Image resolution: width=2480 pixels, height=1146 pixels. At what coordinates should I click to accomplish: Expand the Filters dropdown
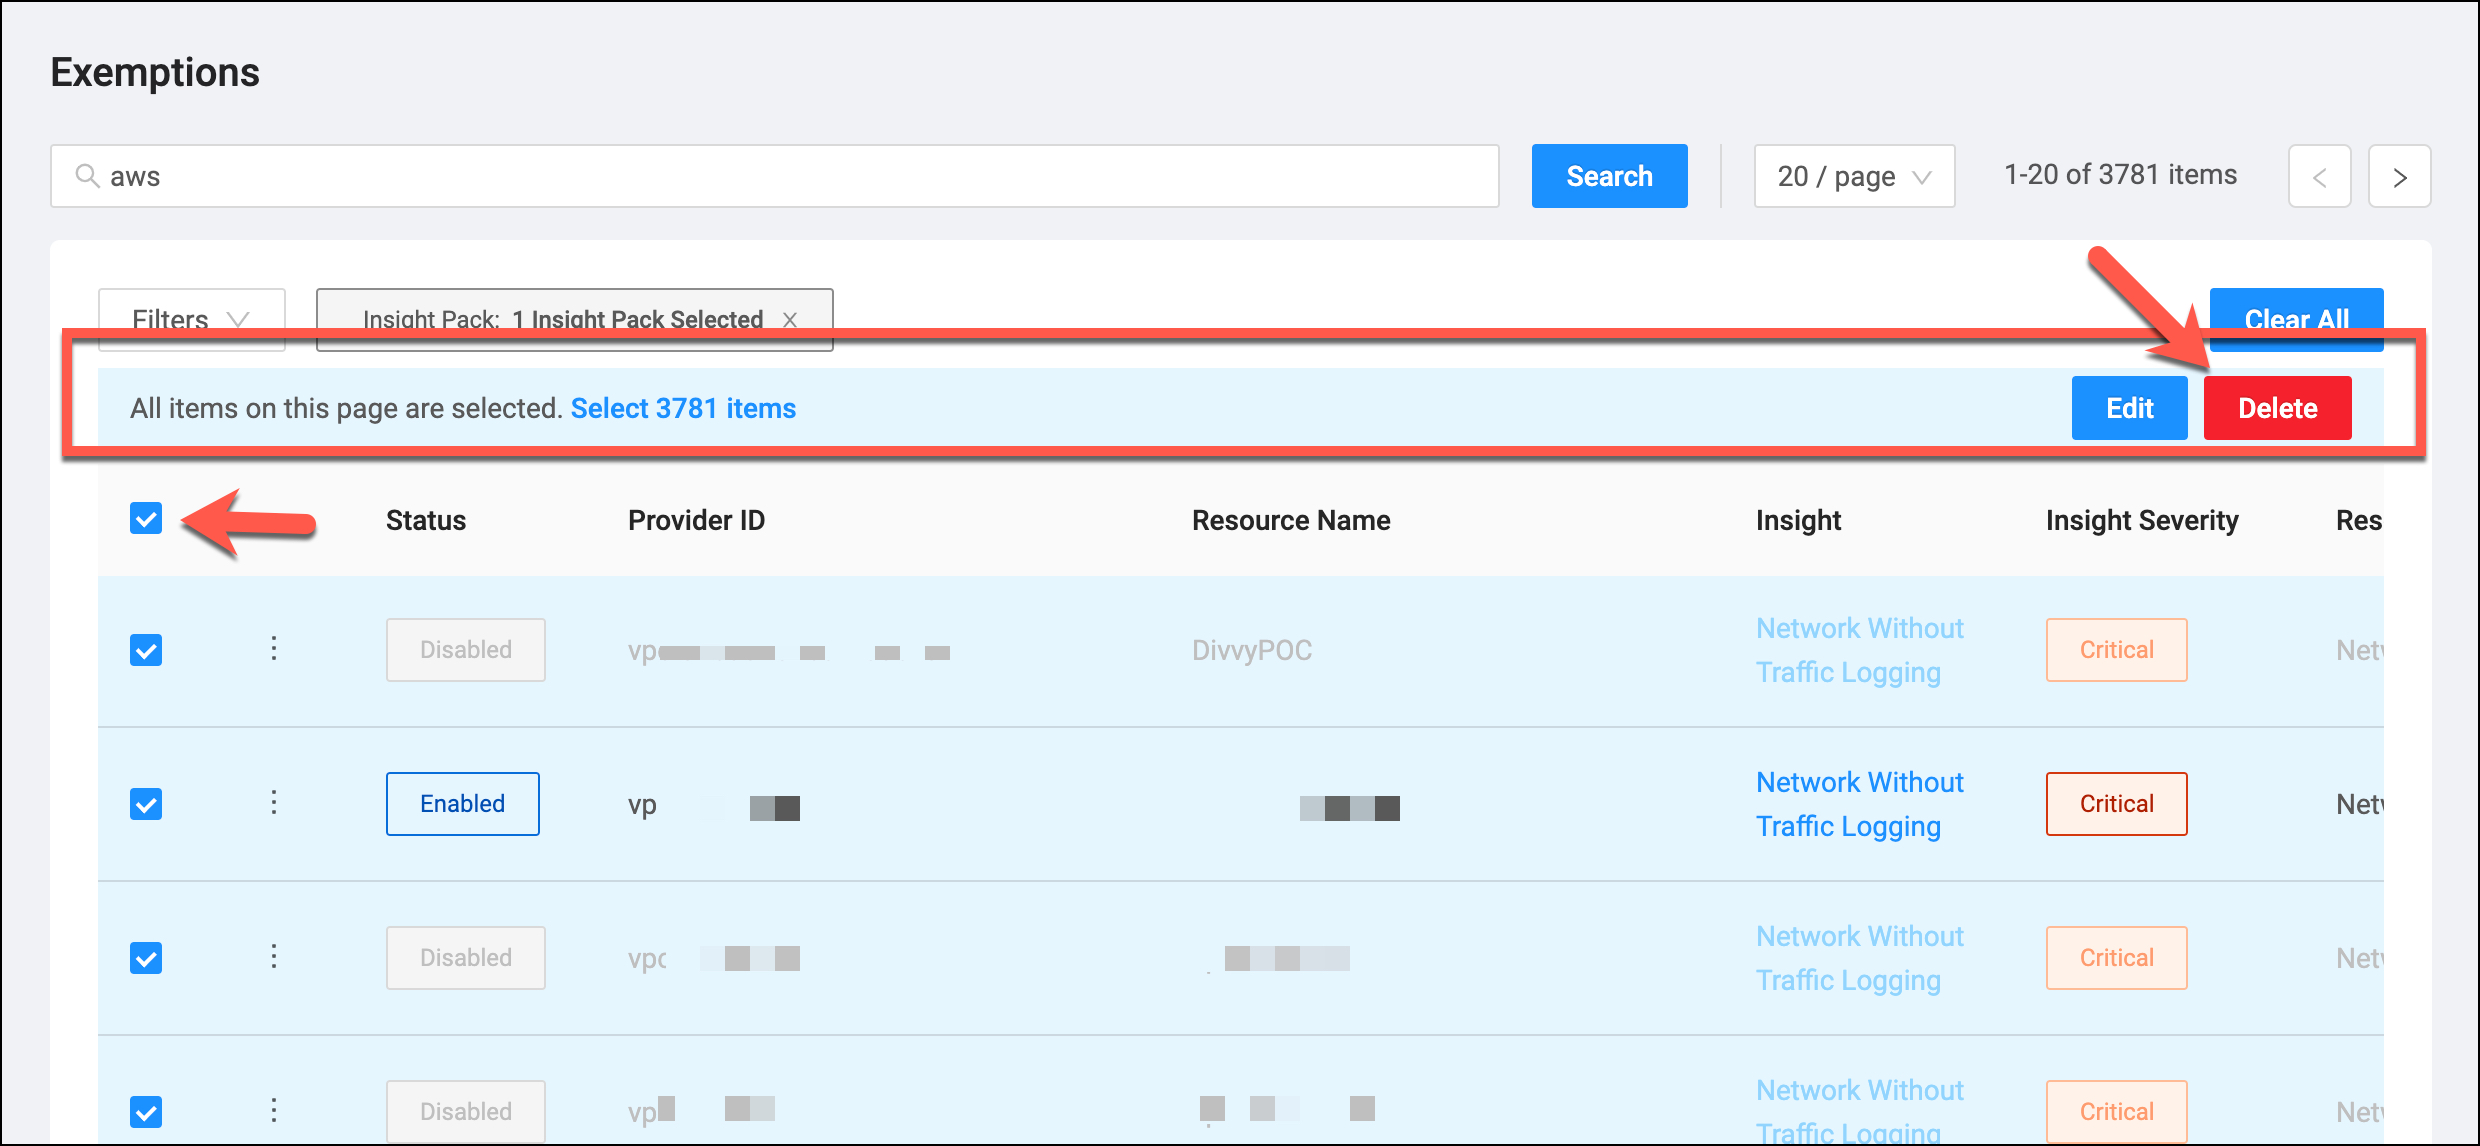pos(191,319)
